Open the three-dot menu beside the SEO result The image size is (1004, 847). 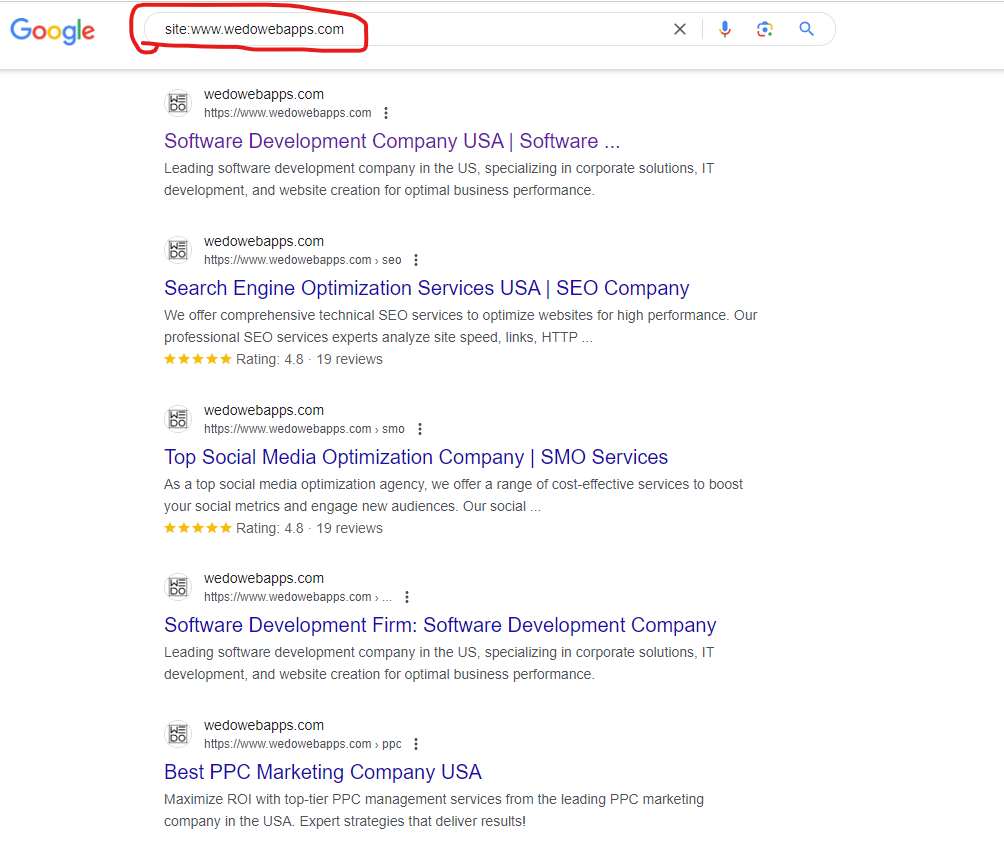coord(416,260)
